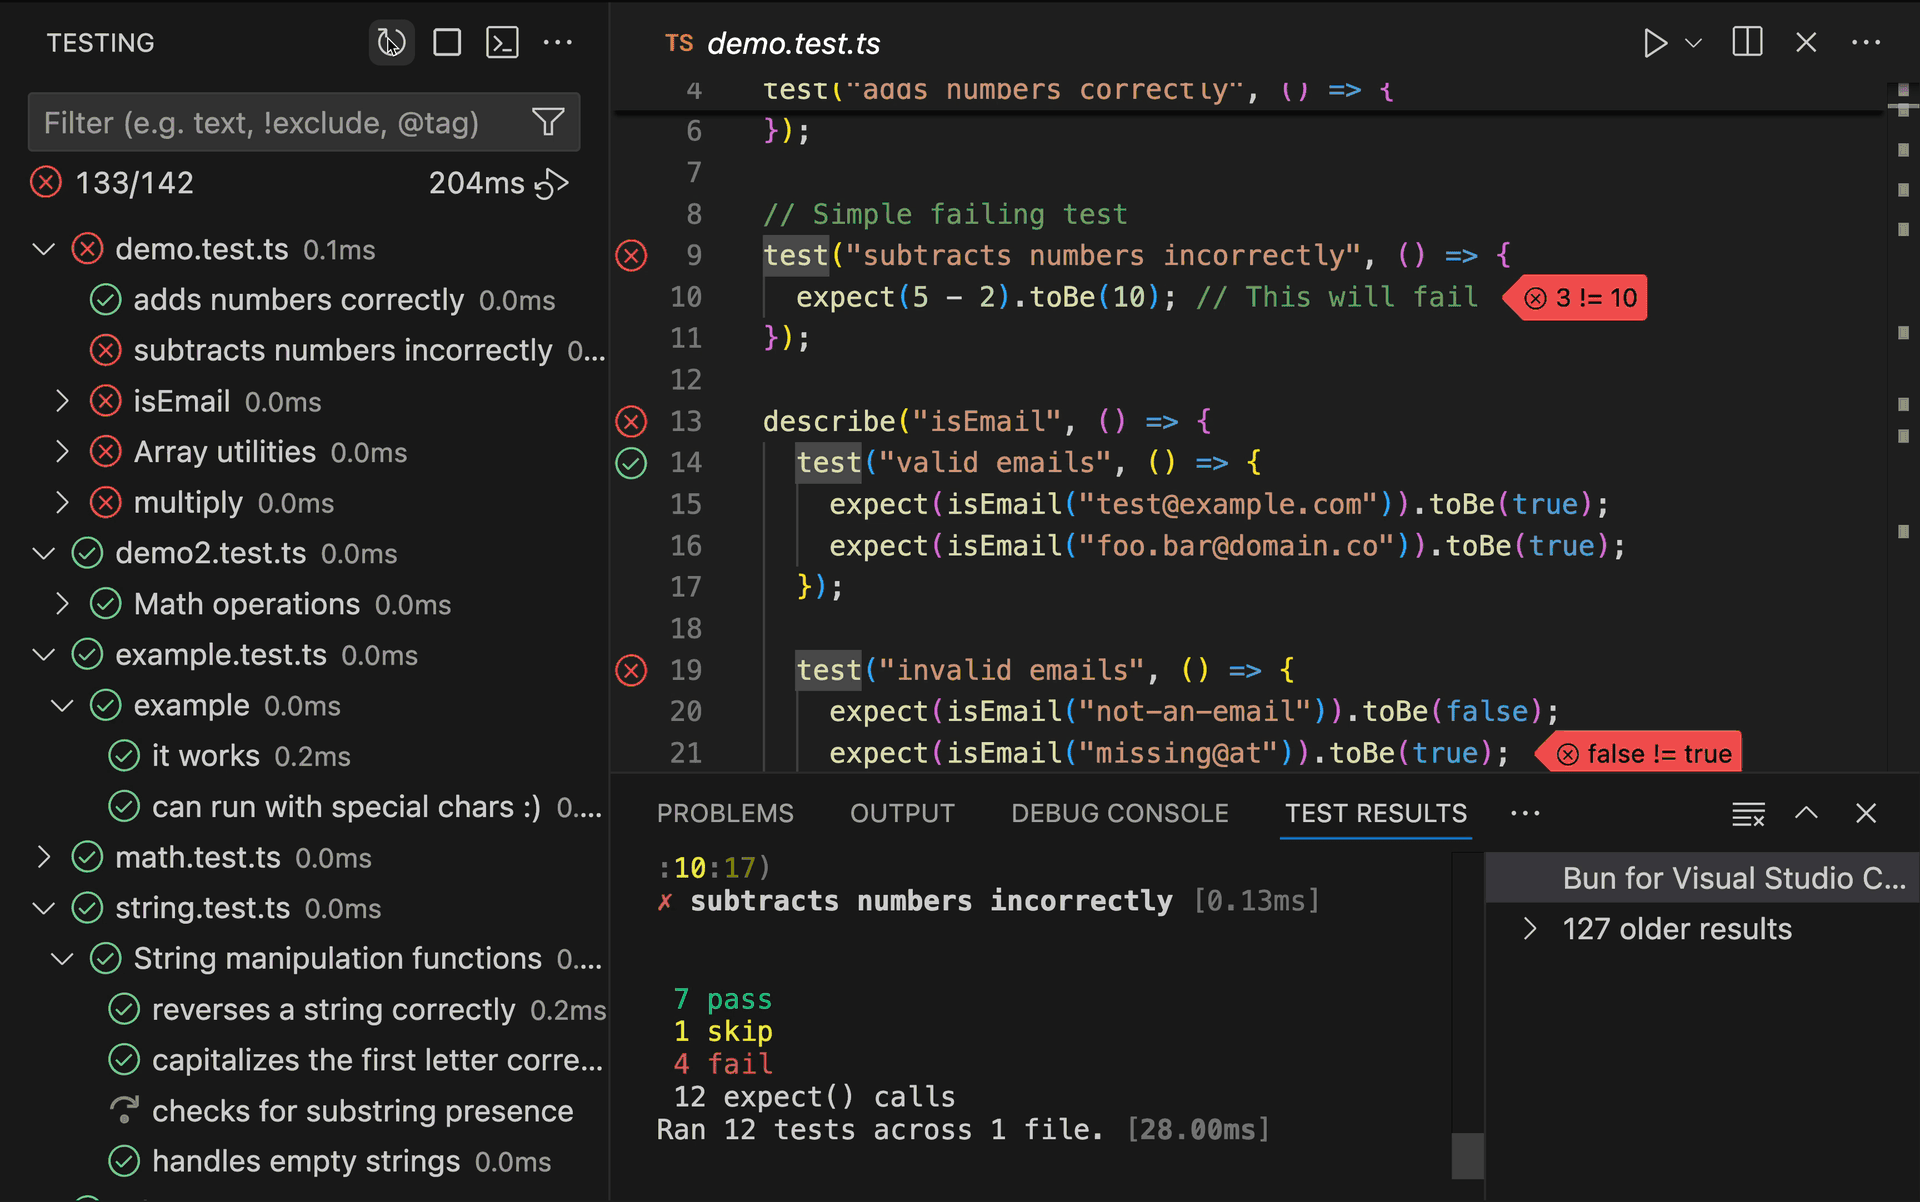Click into the test Filter text field

point(262,123)
